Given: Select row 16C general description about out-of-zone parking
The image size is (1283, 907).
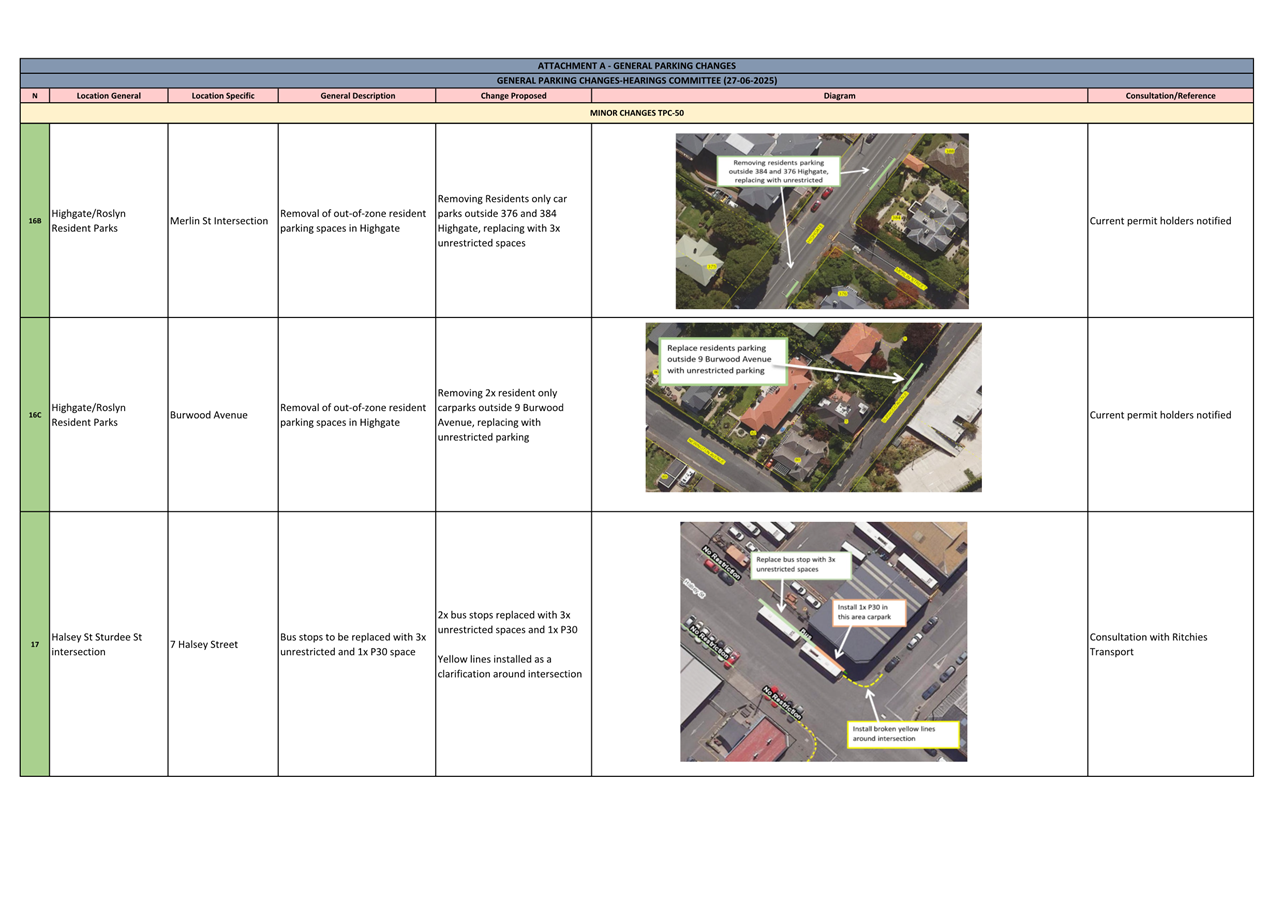Looking at the screenshot, I should click(353, 415).
